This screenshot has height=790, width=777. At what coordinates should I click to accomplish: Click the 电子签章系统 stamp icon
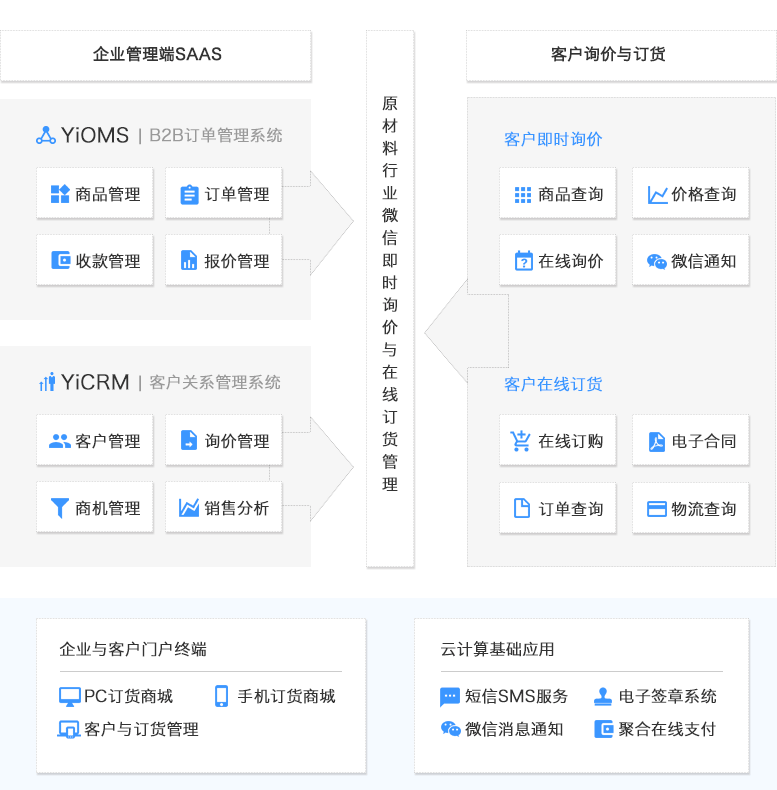pyautogui.click(x=603, y=697)
